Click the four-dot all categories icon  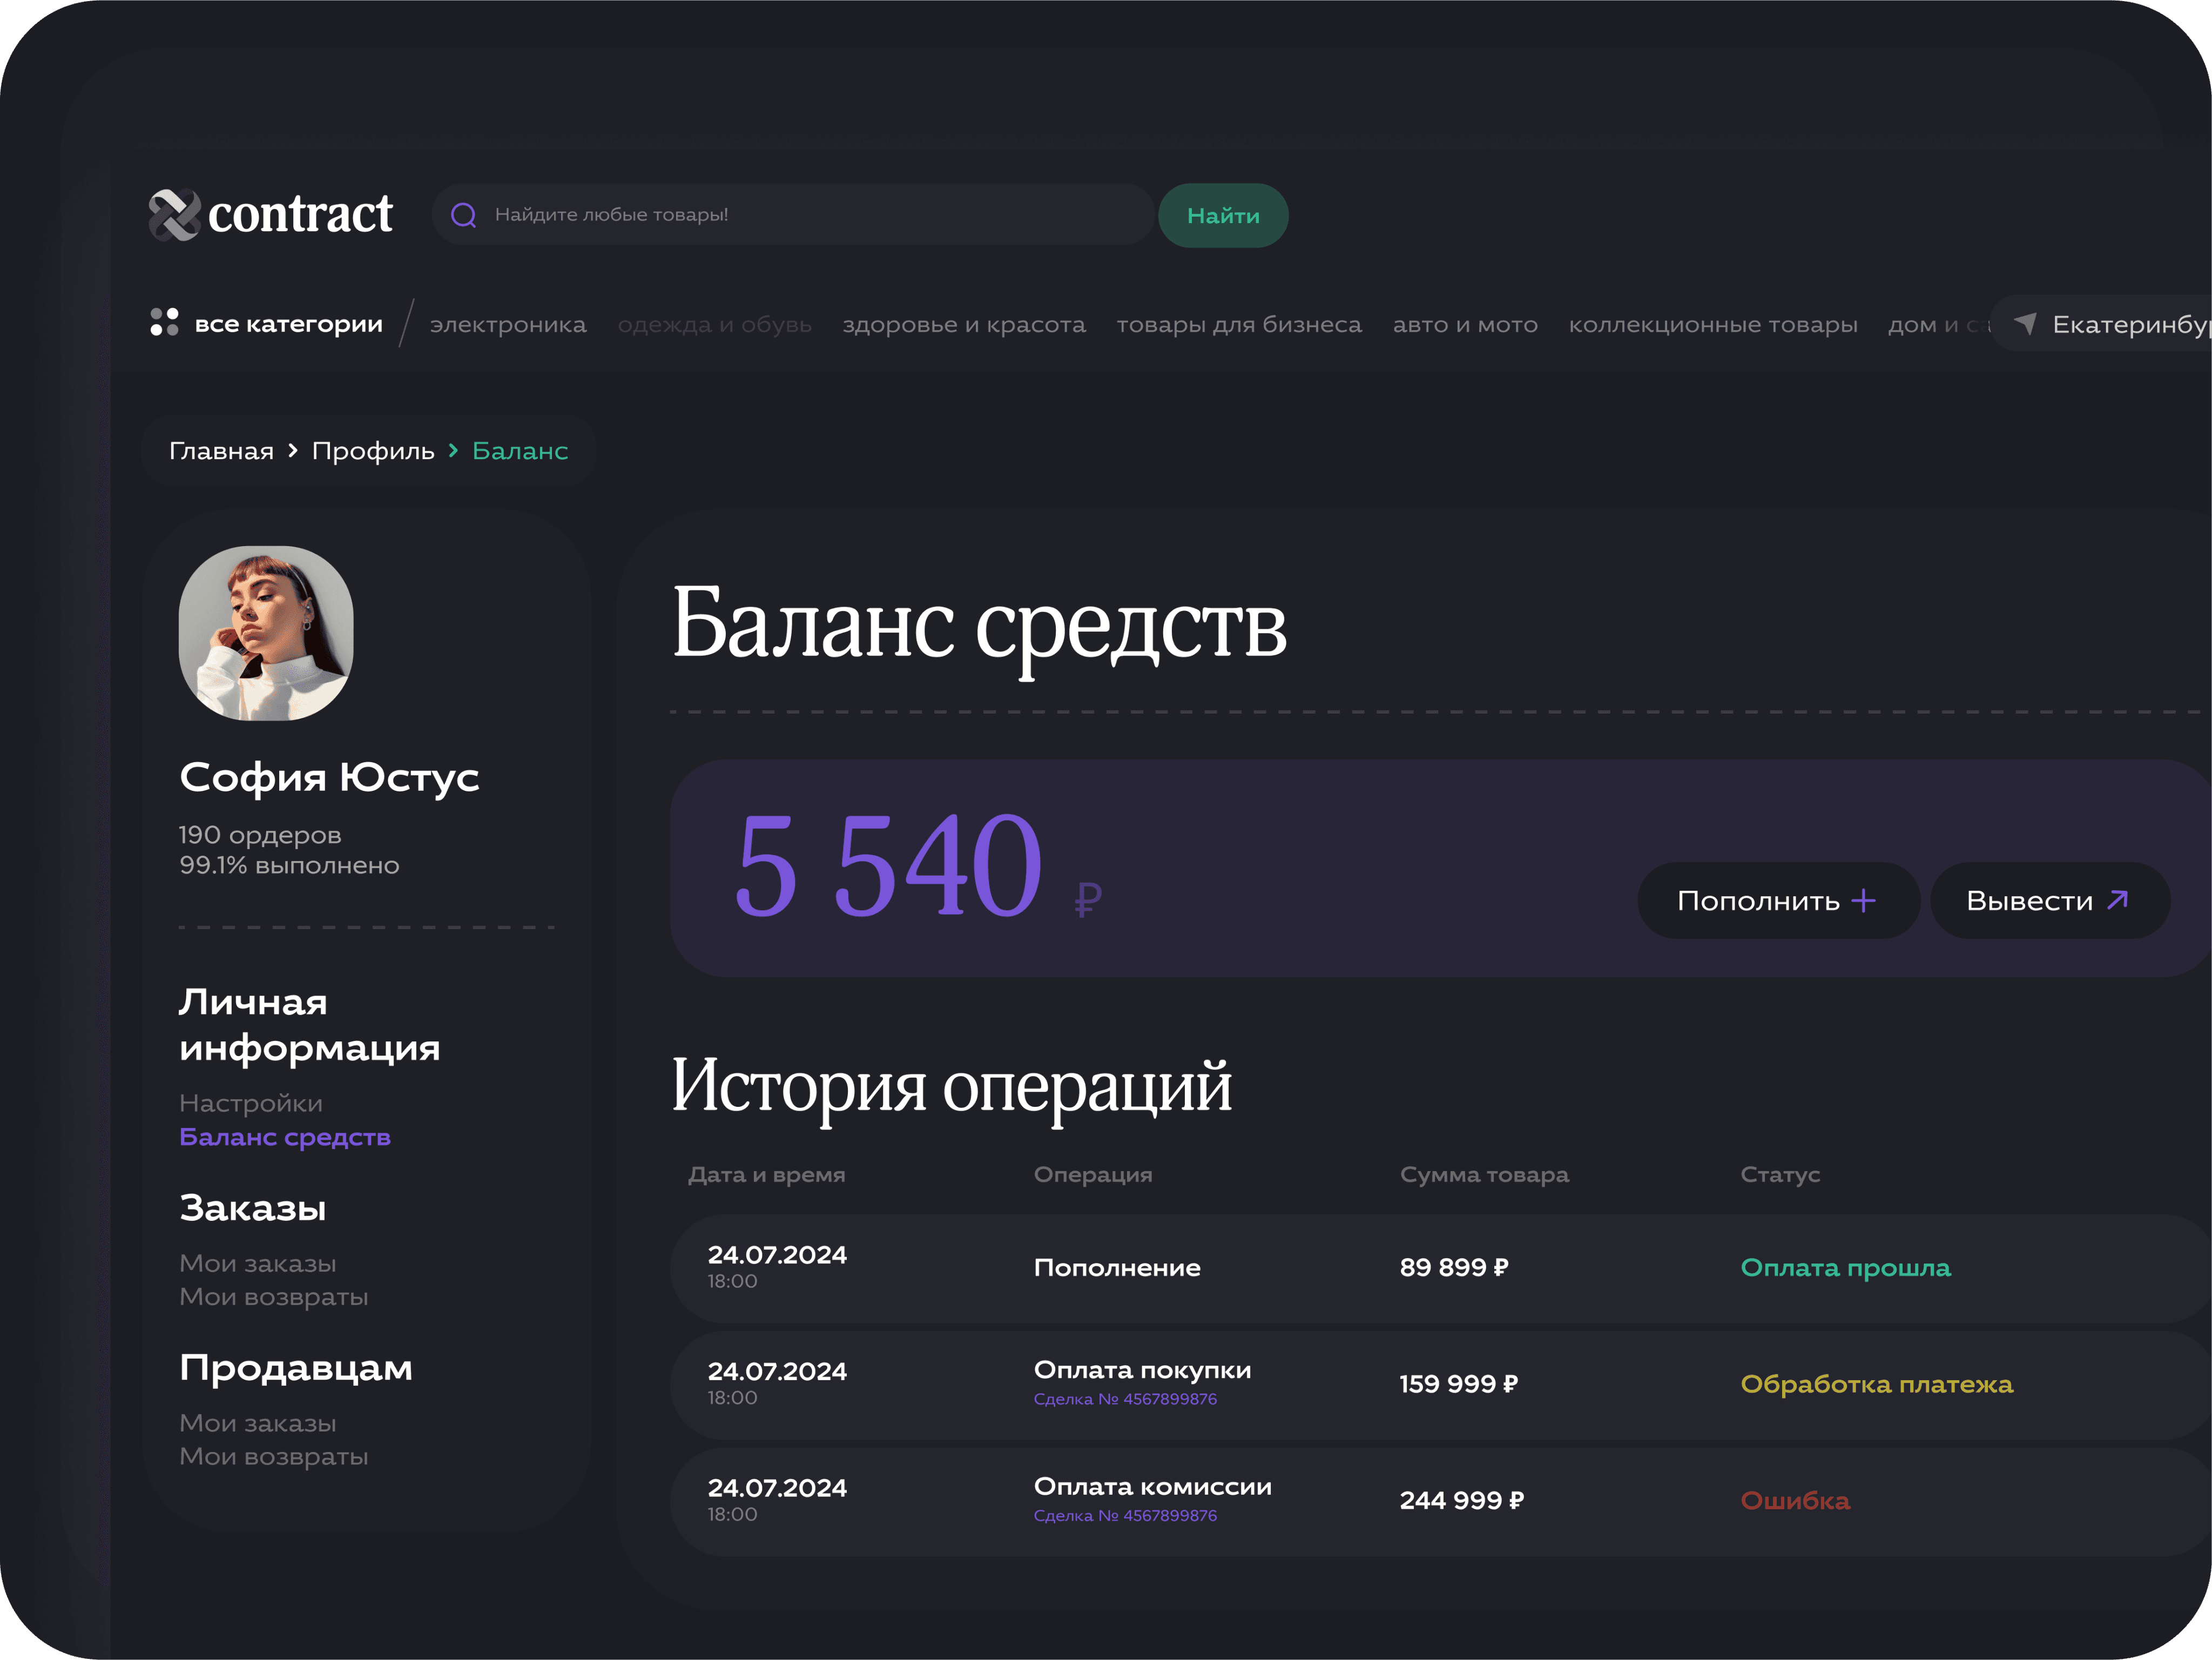click(164, 322)
